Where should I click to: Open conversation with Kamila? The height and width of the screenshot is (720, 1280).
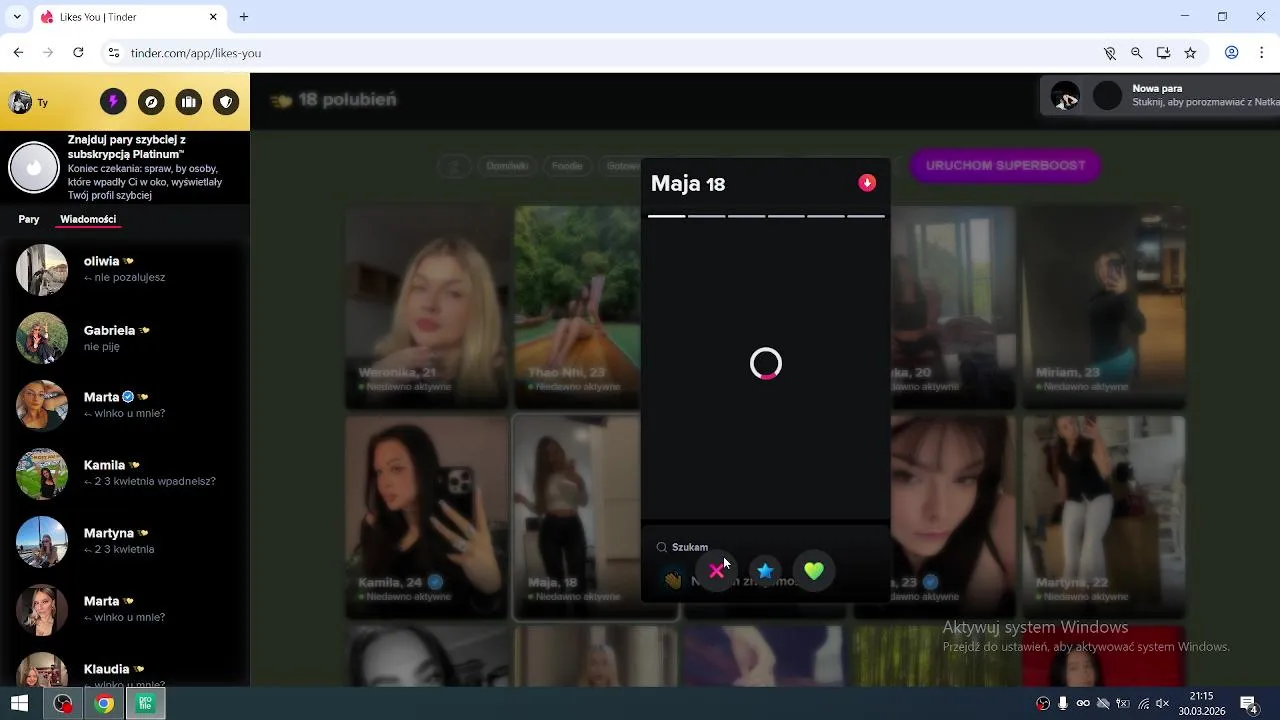point(125,473)
